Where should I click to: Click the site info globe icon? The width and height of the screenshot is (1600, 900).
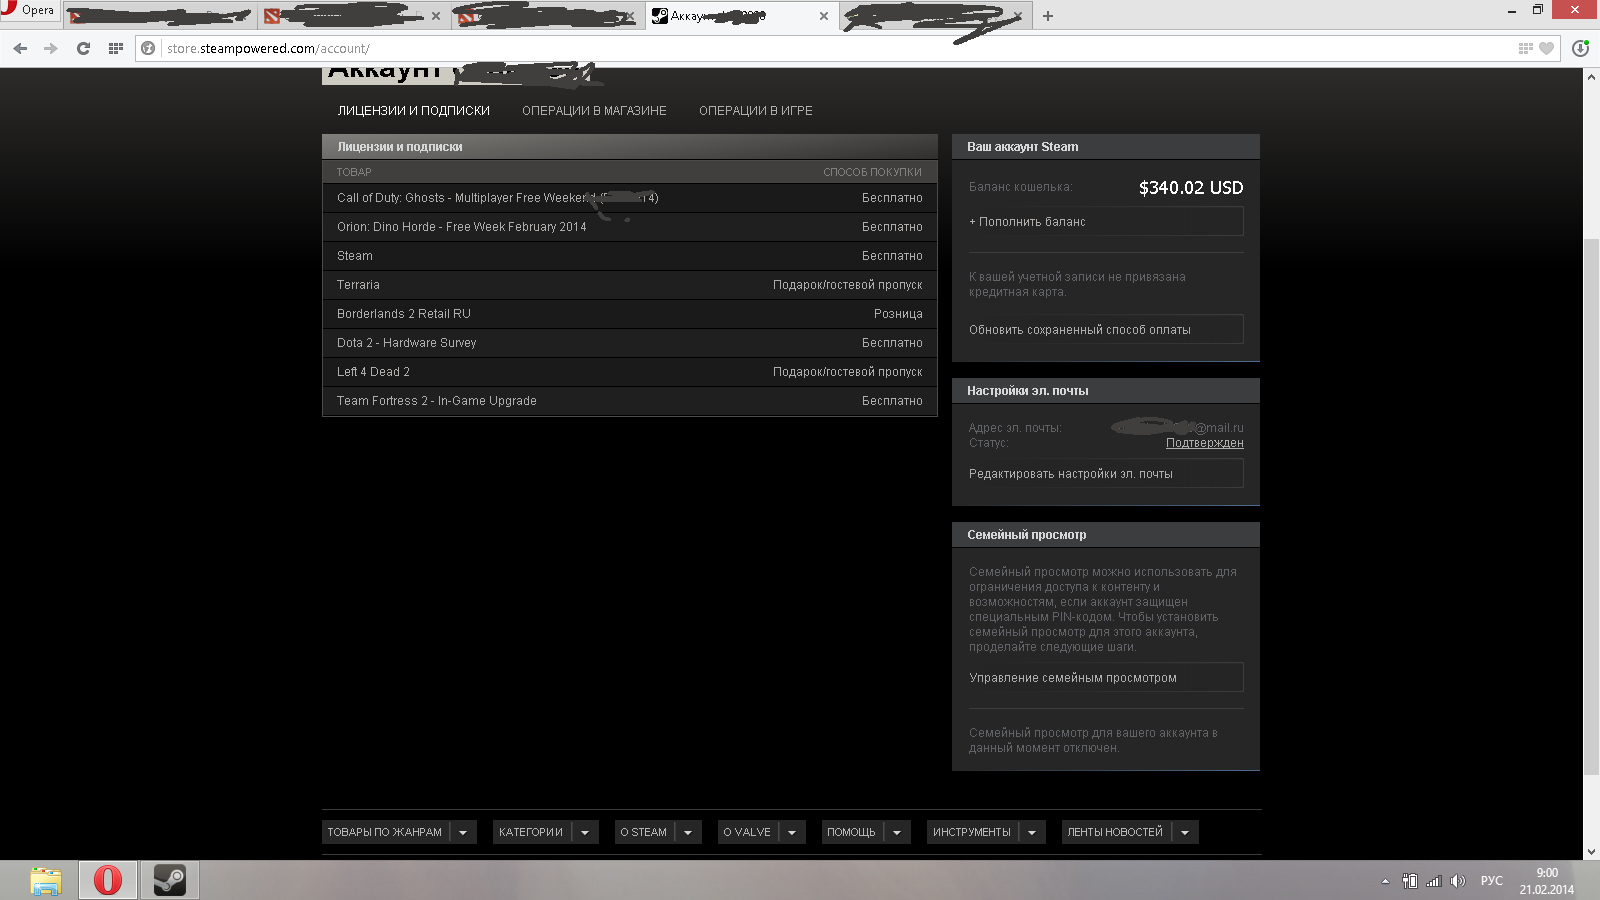pos(148,48)
